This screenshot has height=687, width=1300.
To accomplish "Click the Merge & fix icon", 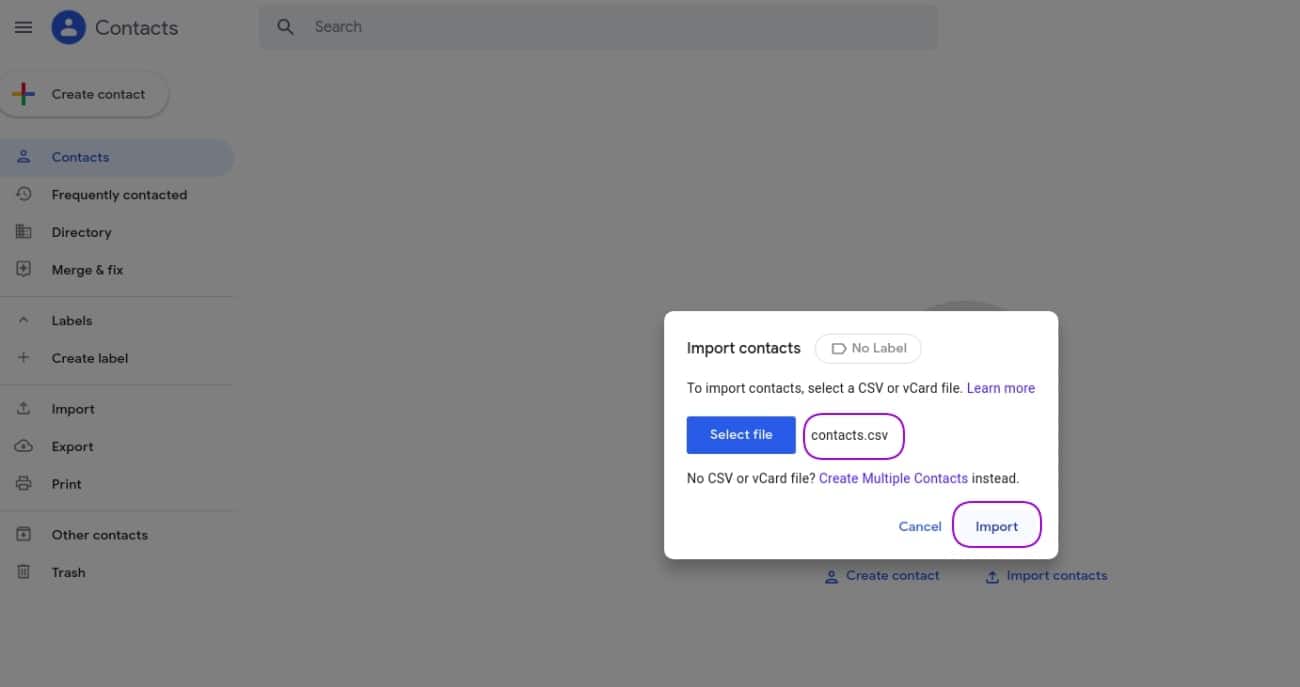I will 23,269.
